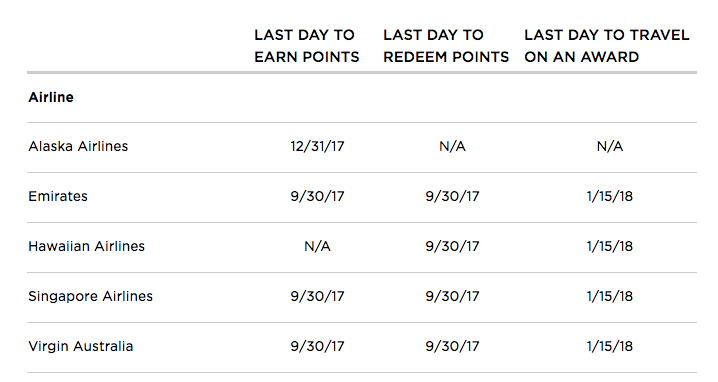Select Singapore Airlines travel date 1/15/18
718x382 pixels.
(610, 296)
